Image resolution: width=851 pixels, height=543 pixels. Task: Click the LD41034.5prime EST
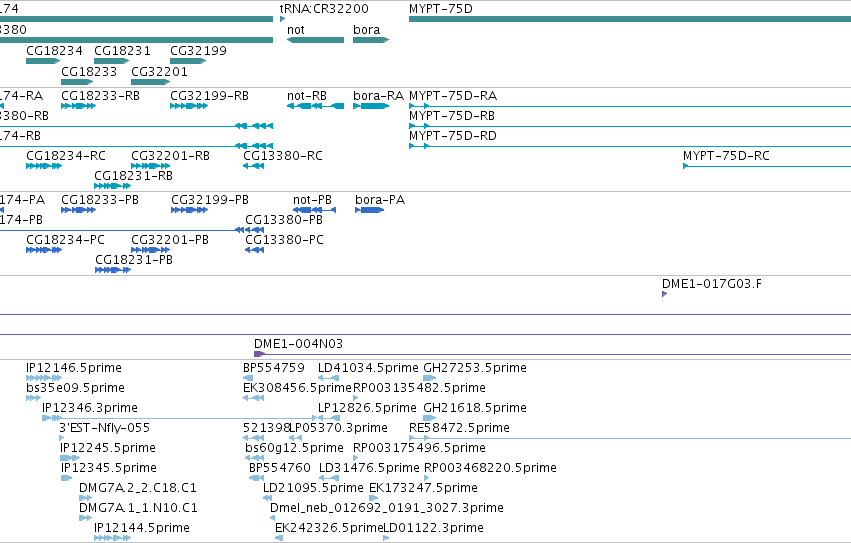(x=328, y=378)
